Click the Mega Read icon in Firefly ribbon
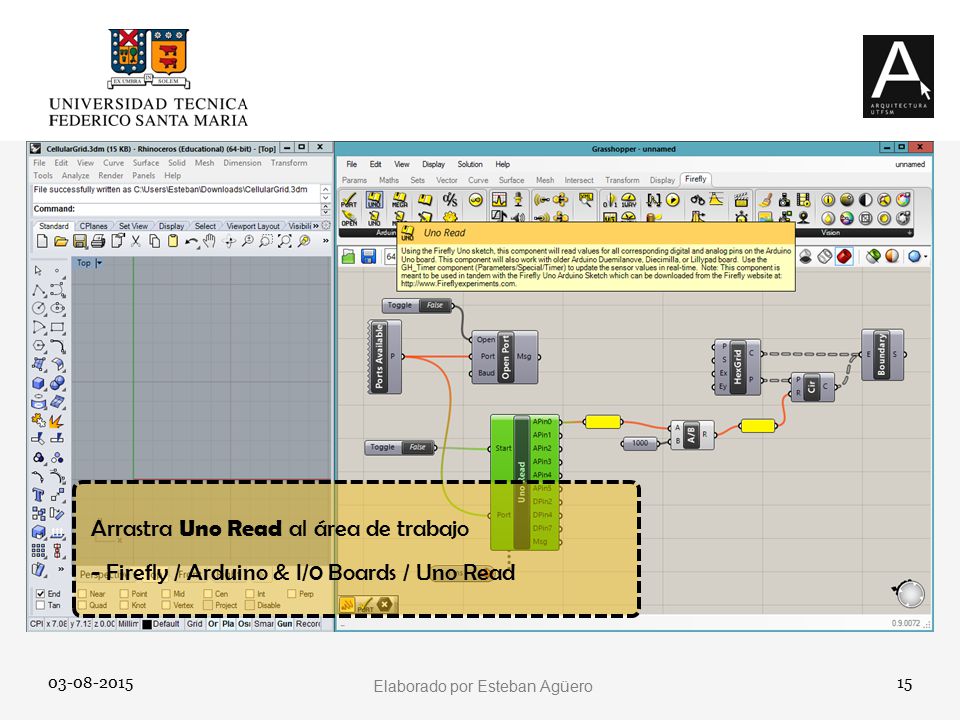960x720 pixels. pyautogui.click(x=399, y=200)
